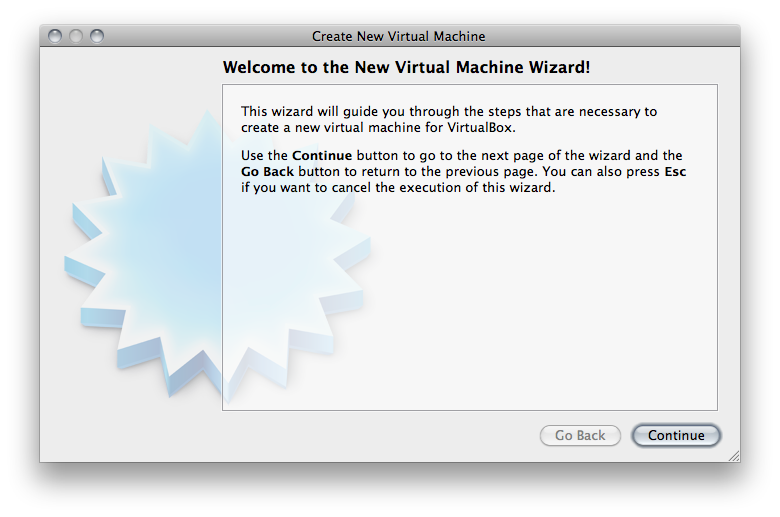This screenshot has height=517, width=780.
Task: Close the Create New Virtual Machine window
Action: pos(55,36)
